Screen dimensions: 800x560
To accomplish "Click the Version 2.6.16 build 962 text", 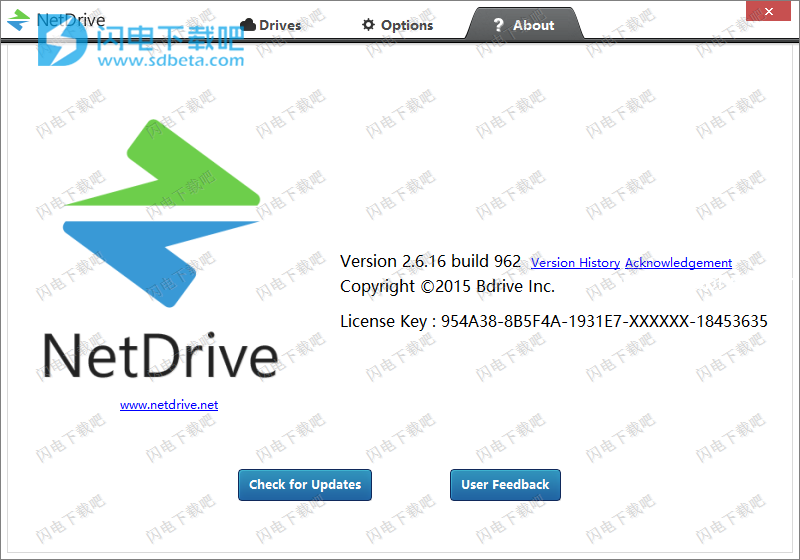I will (x=430, y=261).
